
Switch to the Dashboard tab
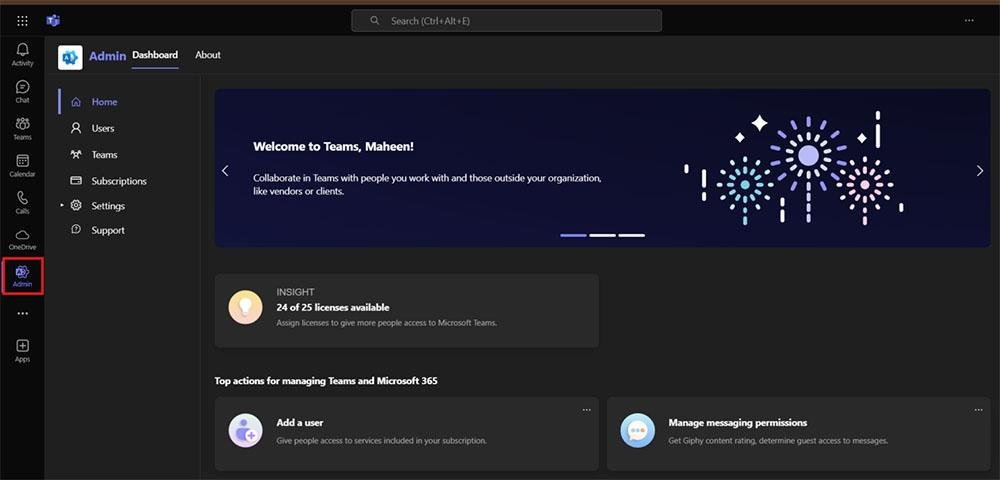pos(155,55)
